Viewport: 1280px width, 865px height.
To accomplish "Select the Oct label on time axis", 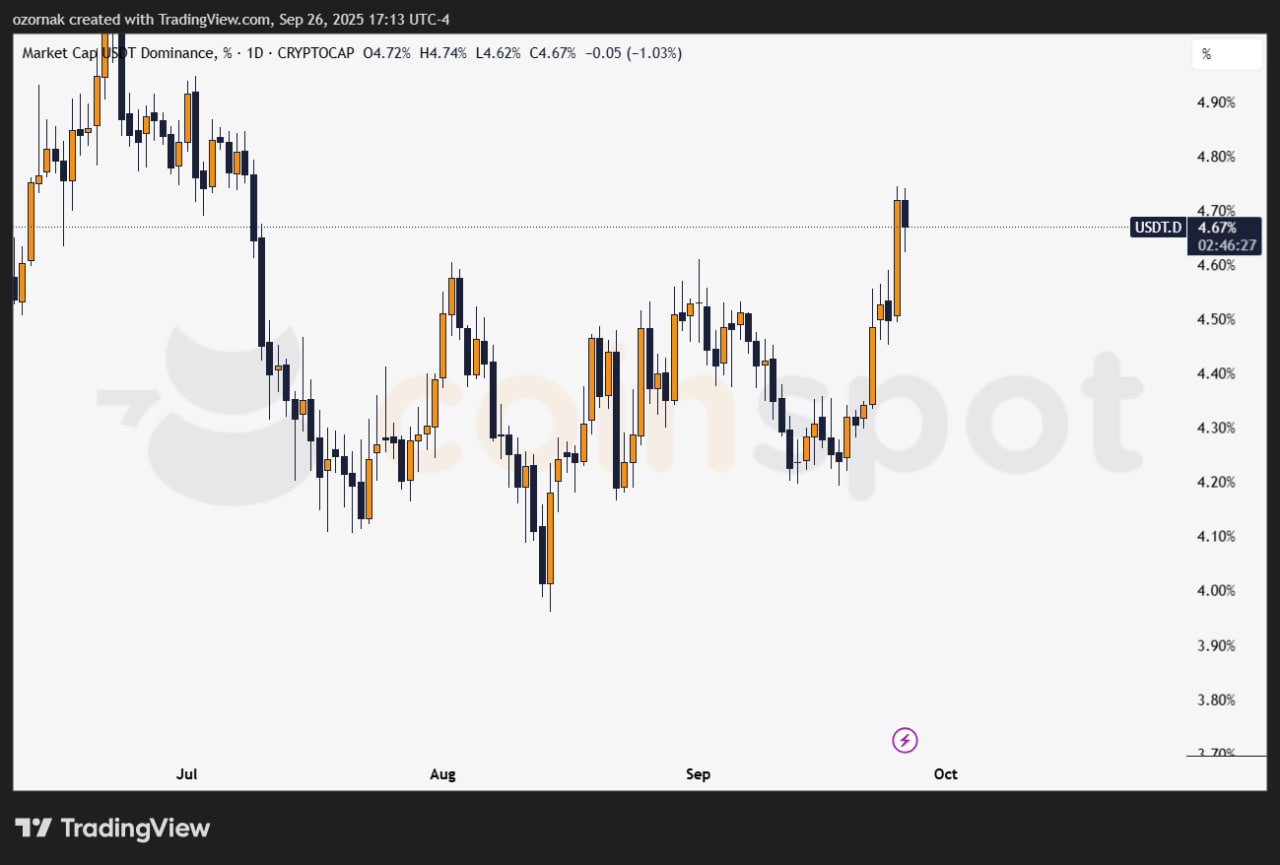I will (945, 774).
